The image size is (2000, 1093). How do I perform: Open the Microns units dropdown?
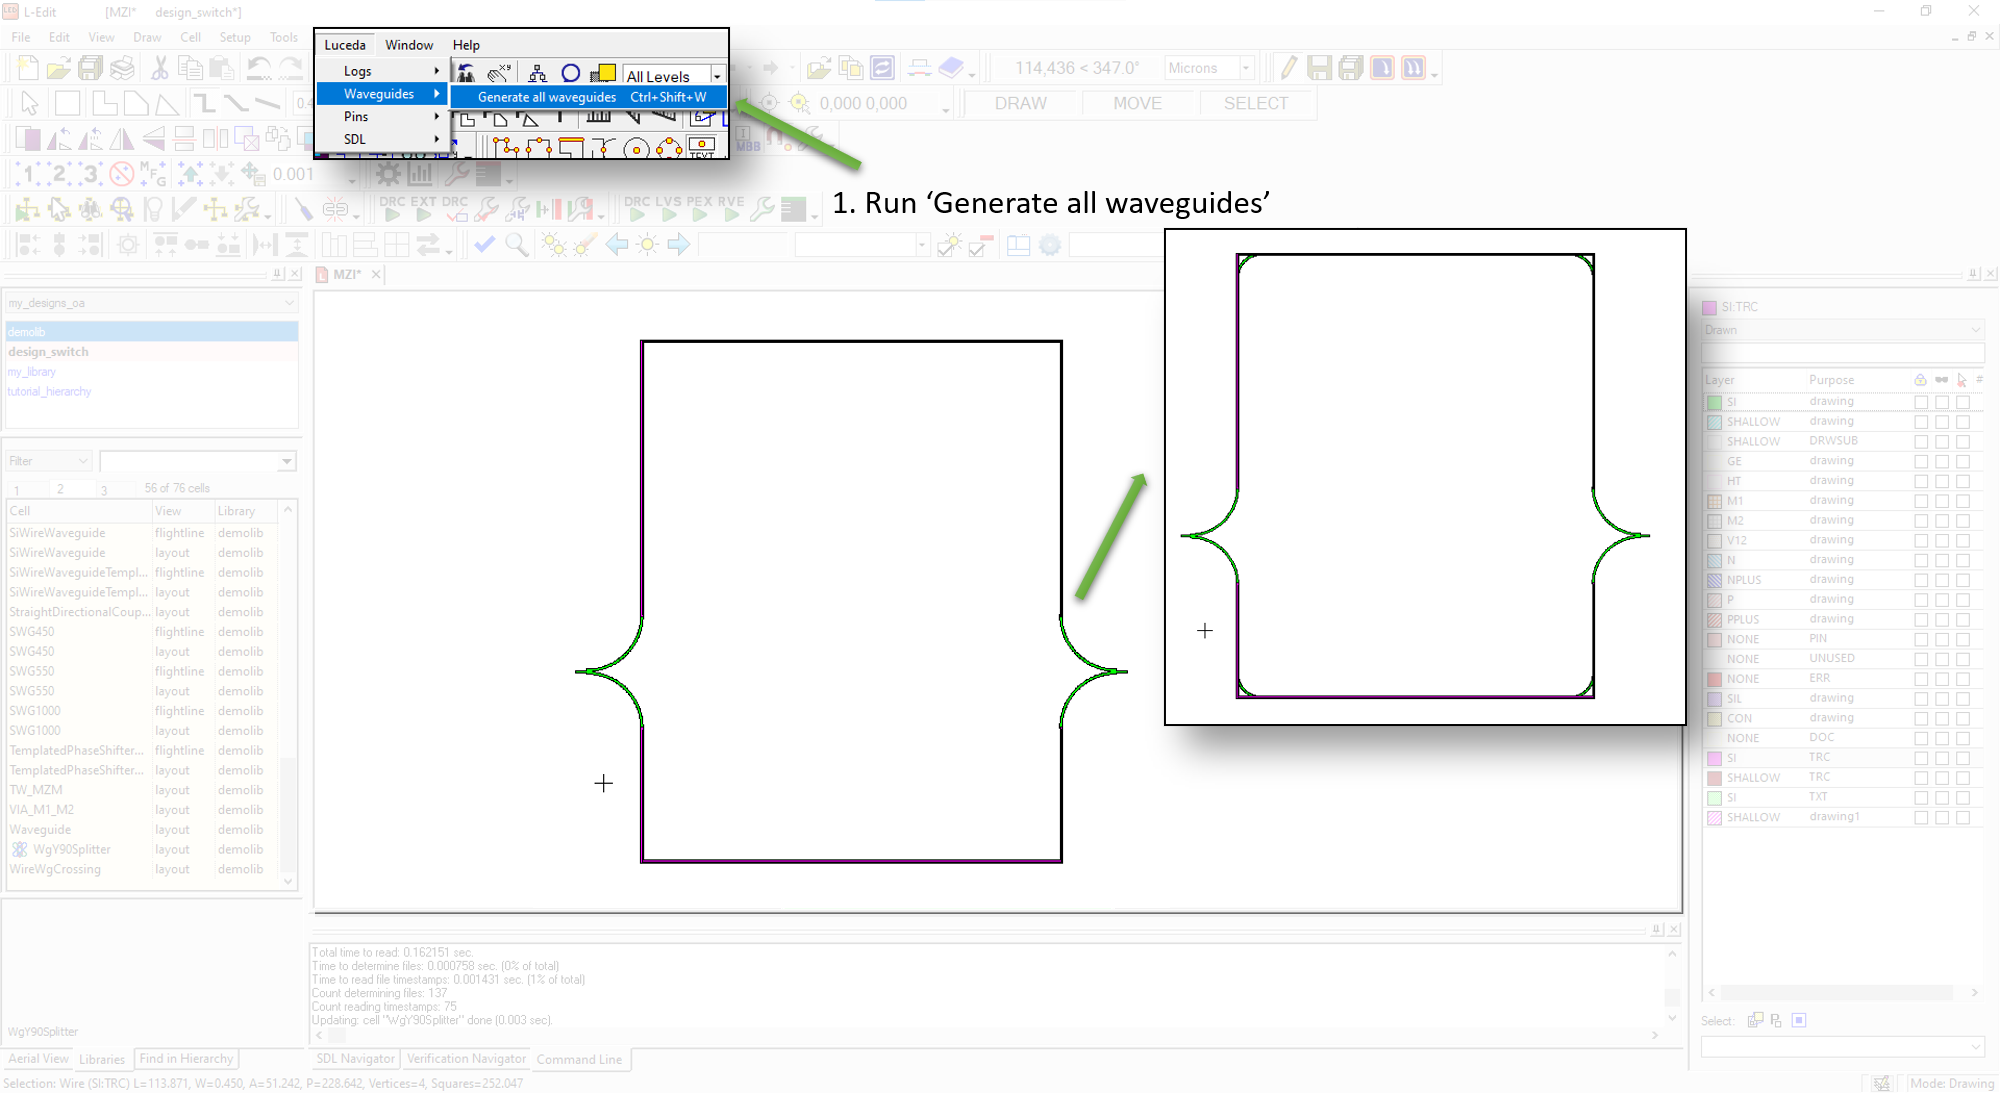(1246, 68)
